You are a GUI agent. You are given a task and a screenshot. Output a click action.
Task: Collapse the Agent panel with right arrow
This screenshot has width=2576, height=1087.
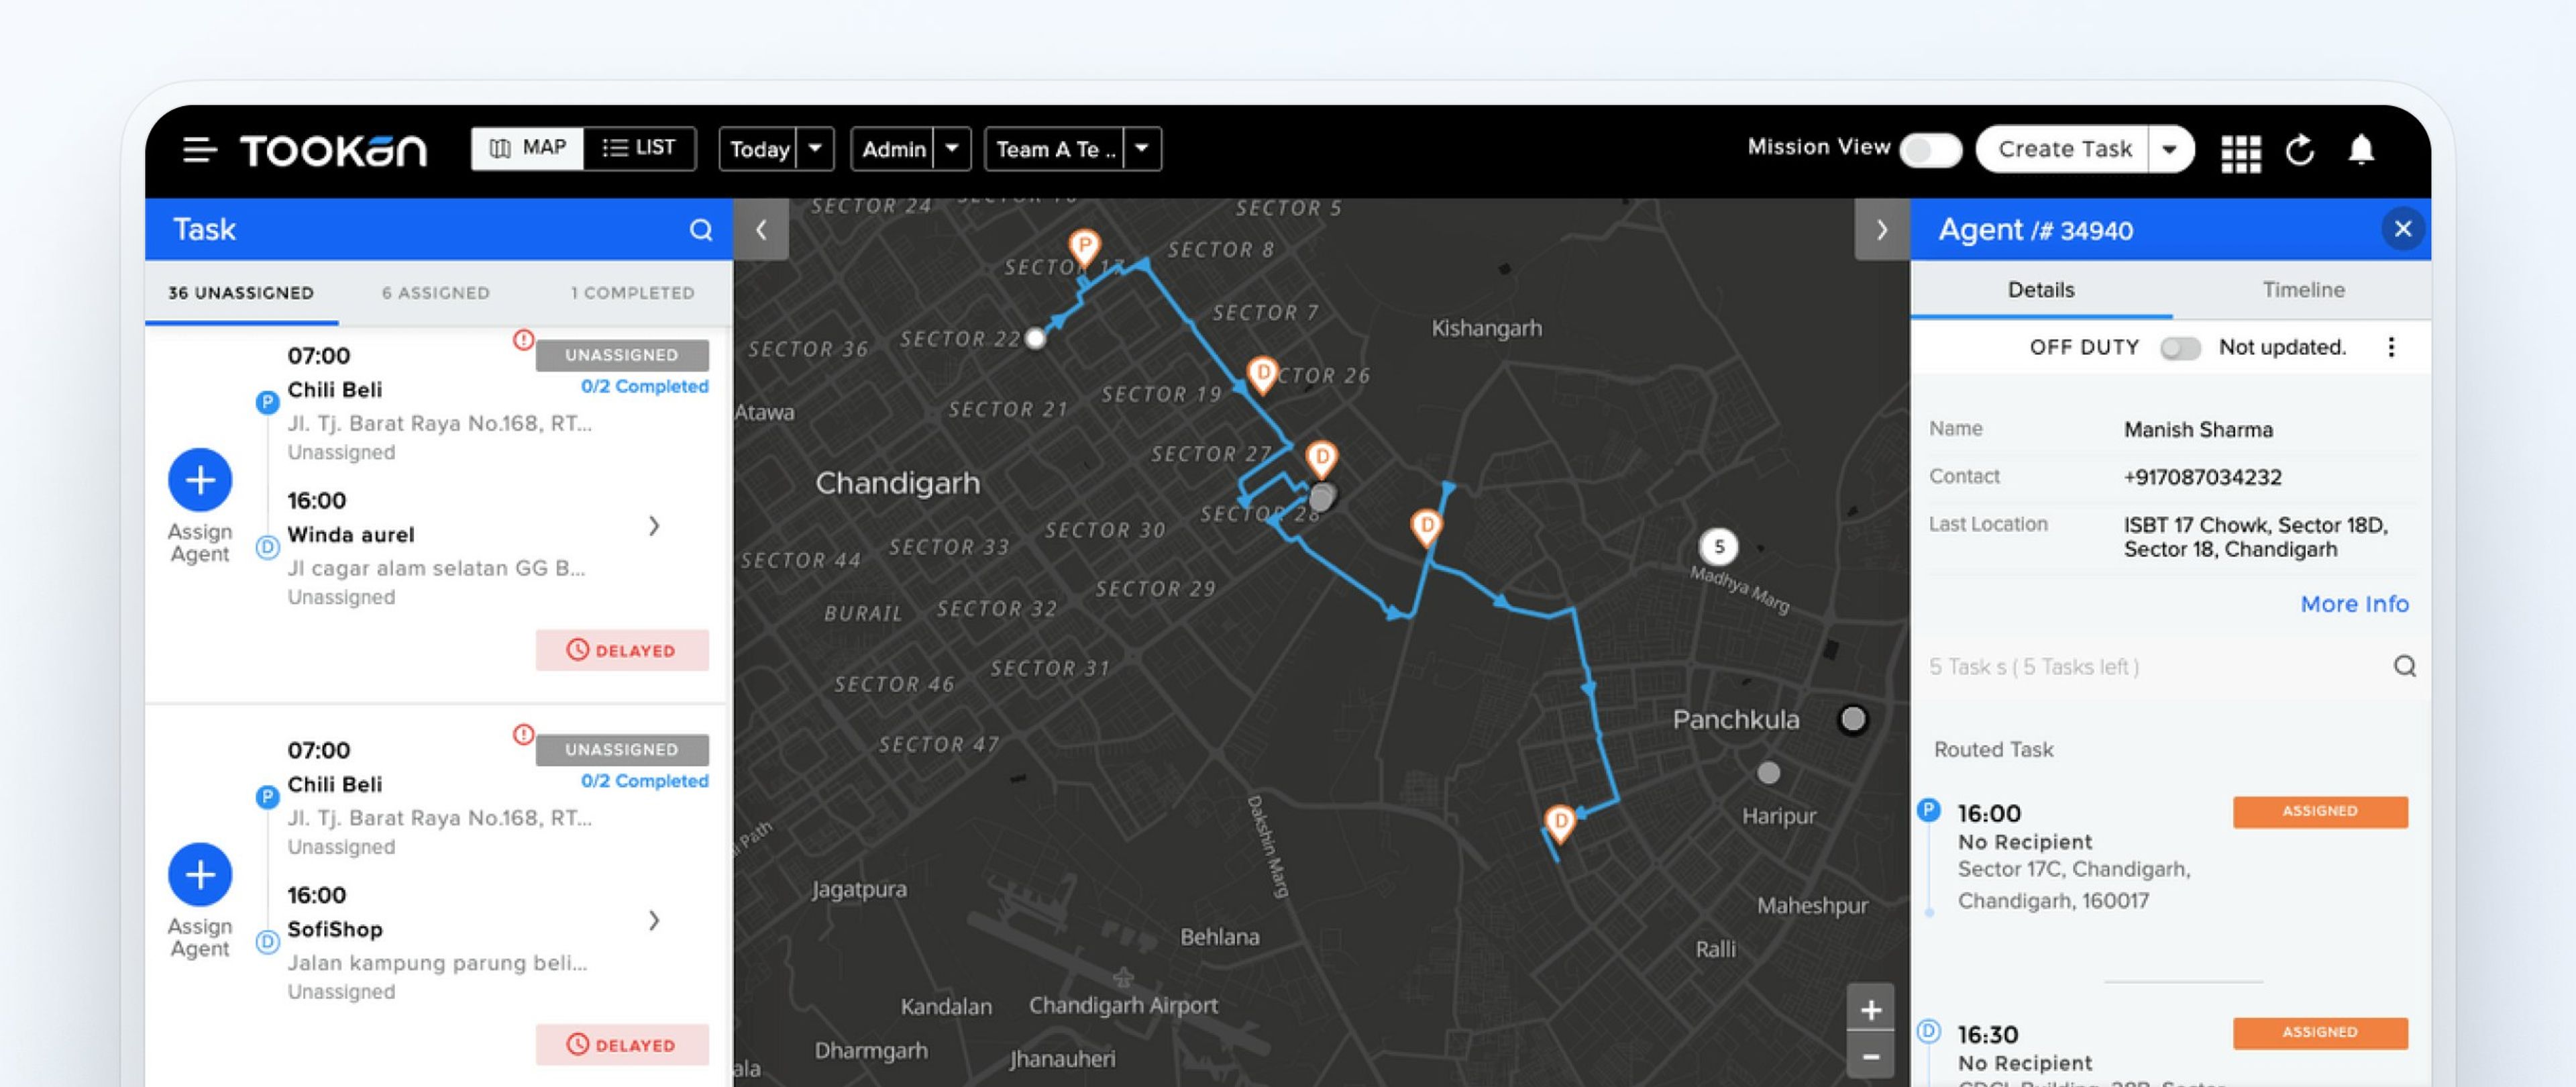pyautogui.click(x=1882, y=230)
